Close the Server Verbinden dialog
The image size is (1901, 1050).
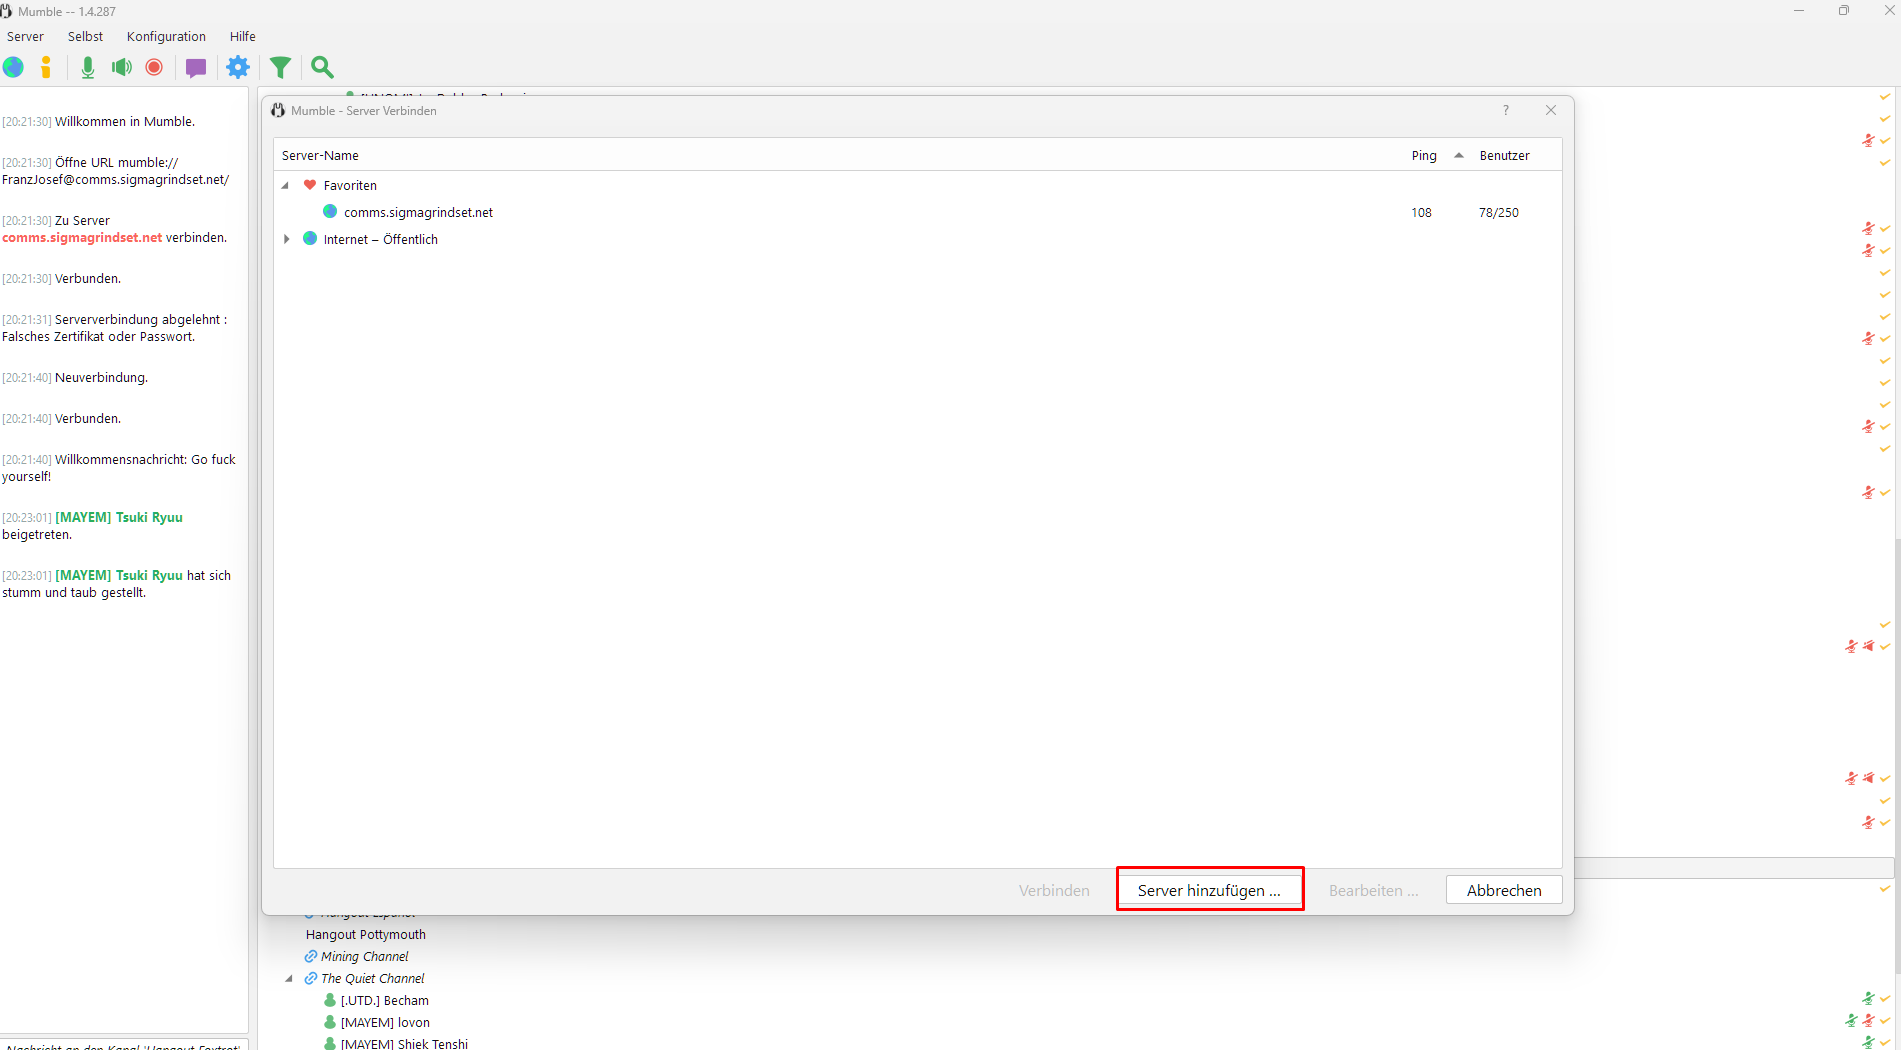(1551, 110)
